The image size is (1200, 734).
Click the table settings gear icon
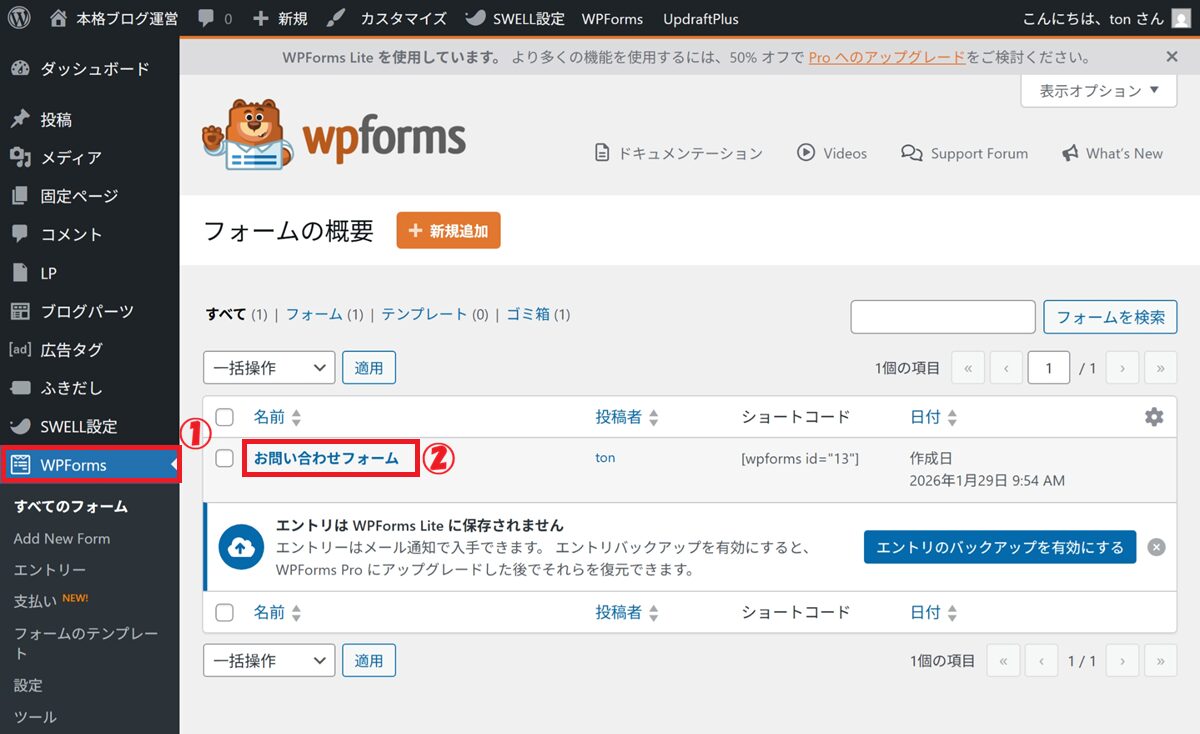click(x=1154, y=417)
